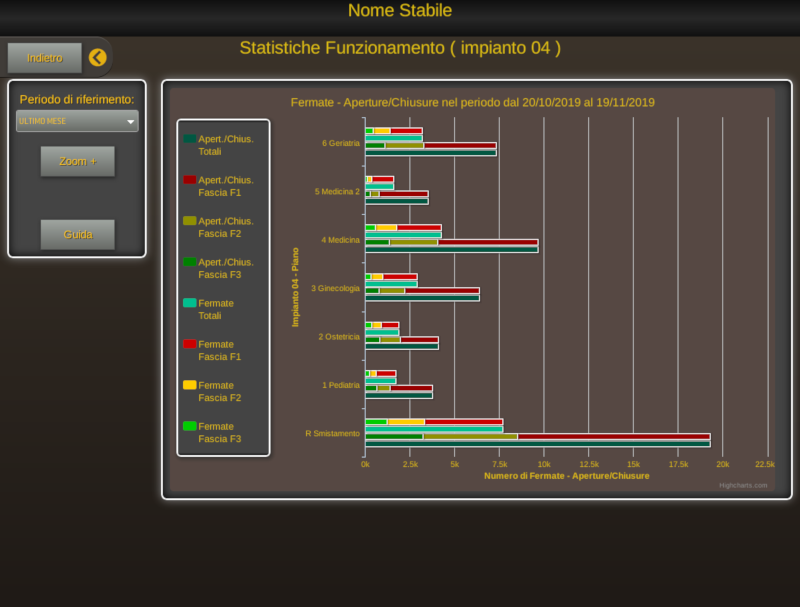Toggle Fermate Fascia F1 legend series
800x607 pixels.
(212, 350)
